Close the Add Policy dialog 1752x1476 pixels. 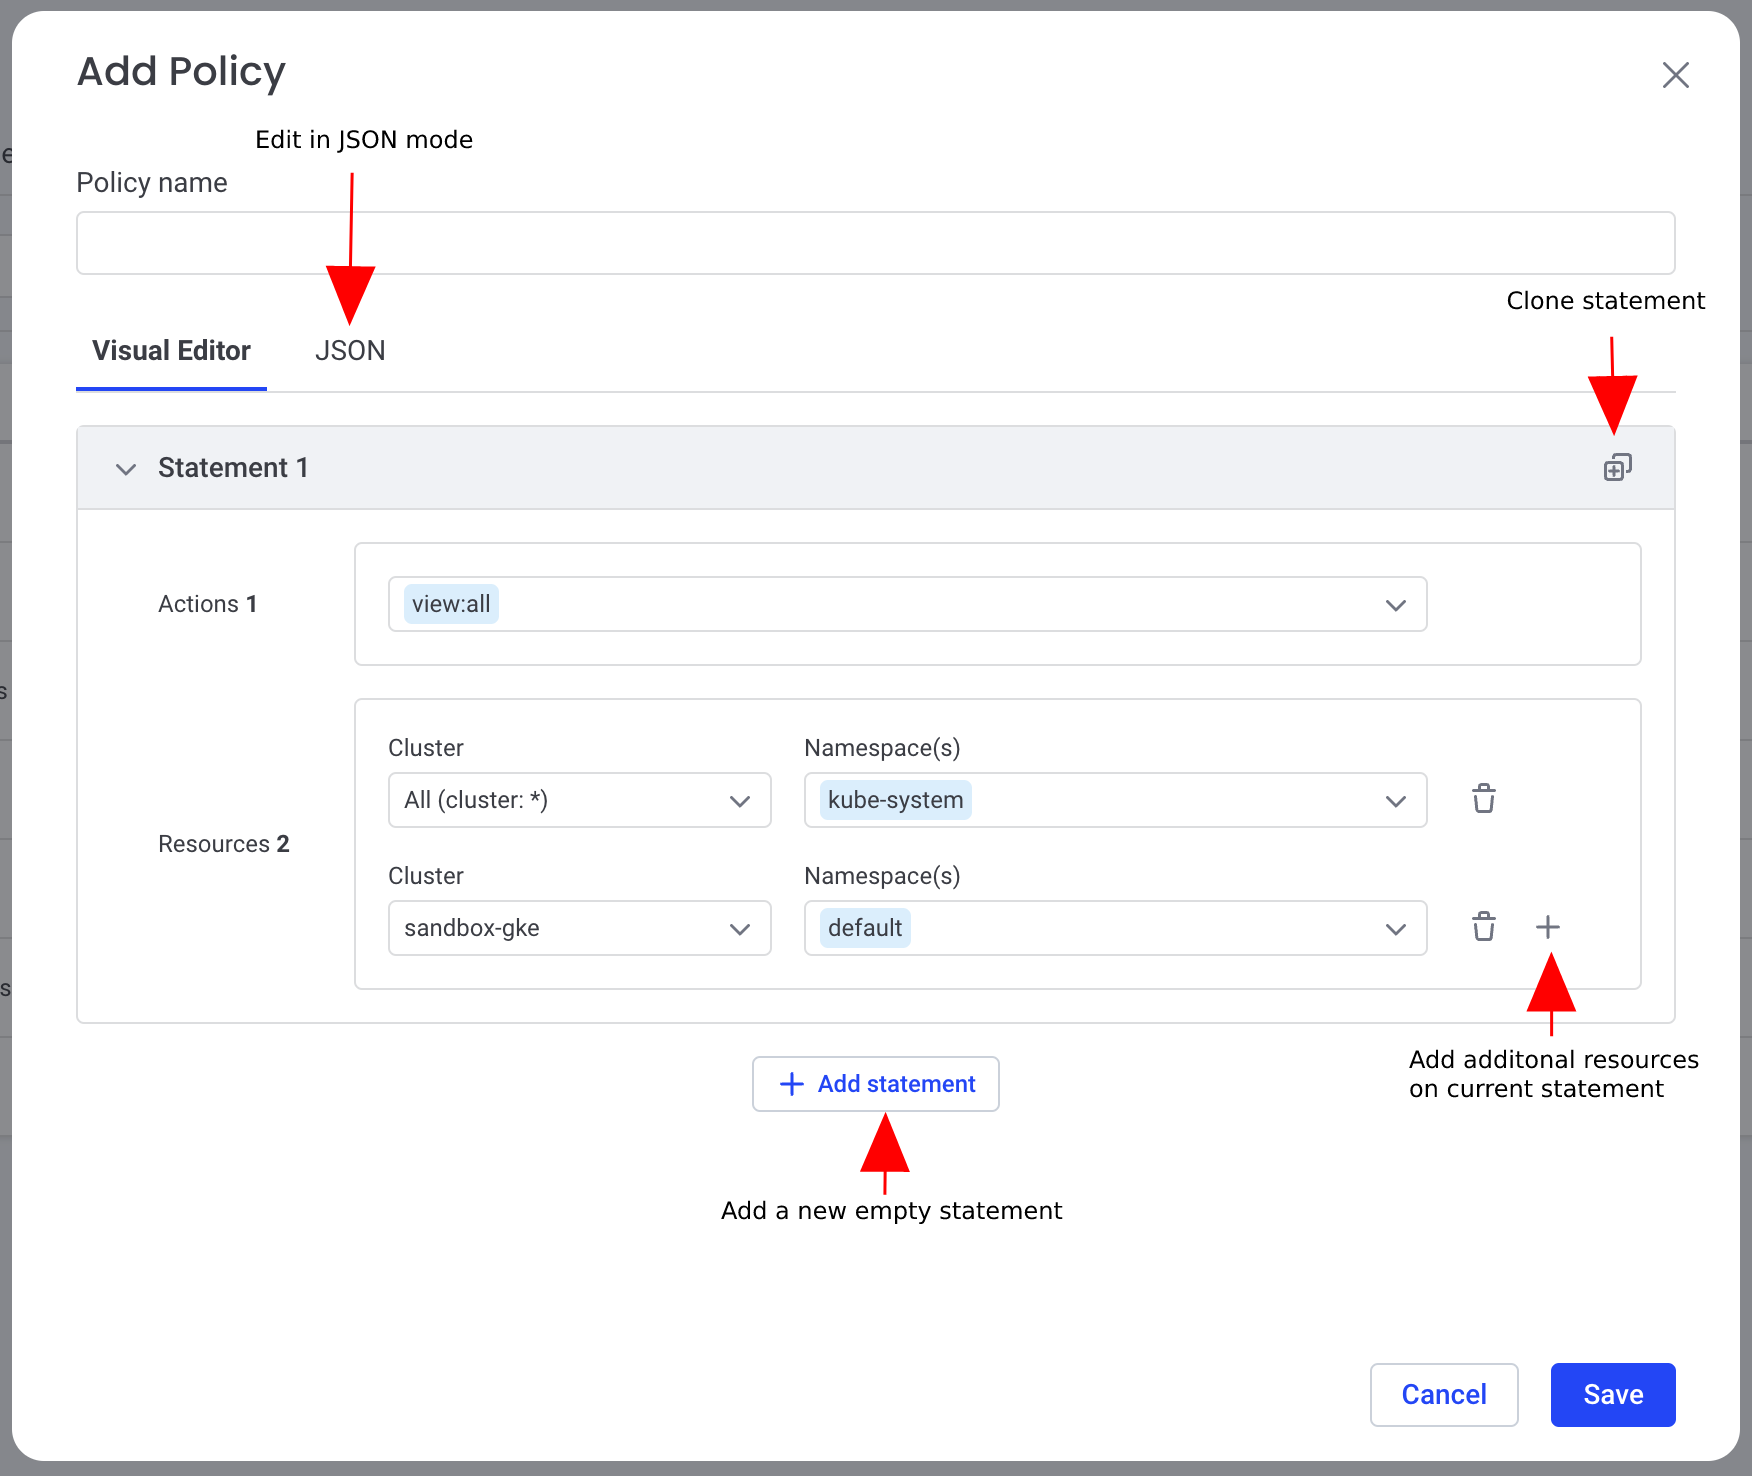[1675, 75]
